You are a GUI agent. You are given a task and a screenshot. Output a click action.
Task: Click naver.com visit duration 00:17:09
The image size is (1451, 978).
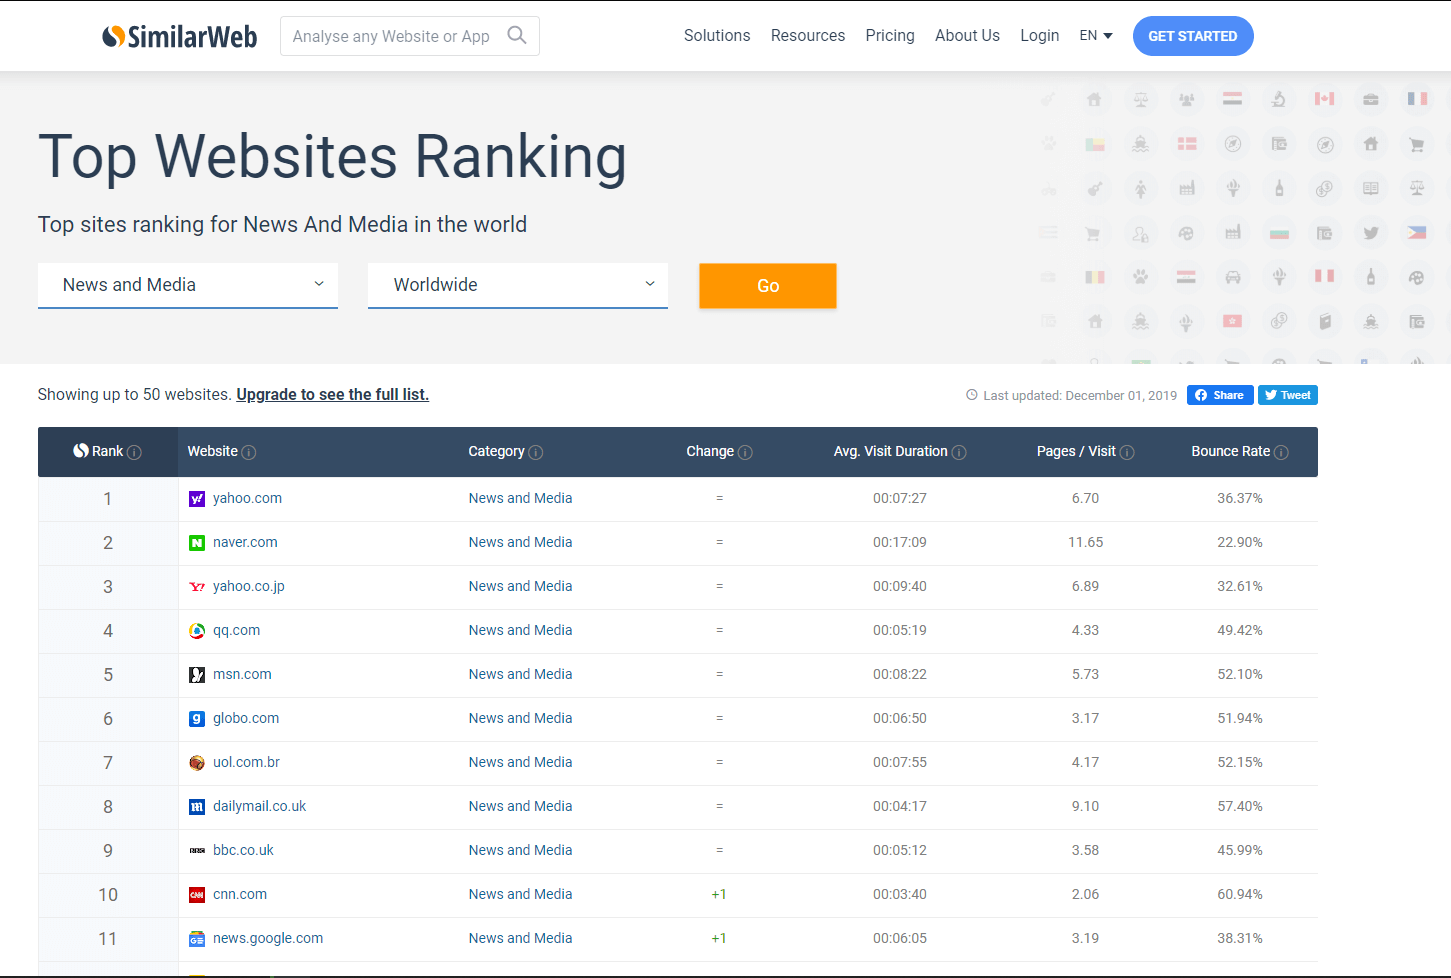pos(900,542)
